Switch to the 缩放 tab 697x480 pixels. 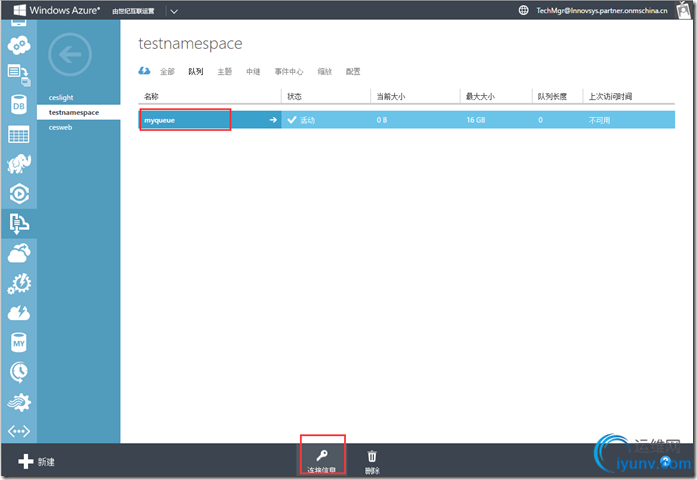pyautogui.click(x=324, y=72)
